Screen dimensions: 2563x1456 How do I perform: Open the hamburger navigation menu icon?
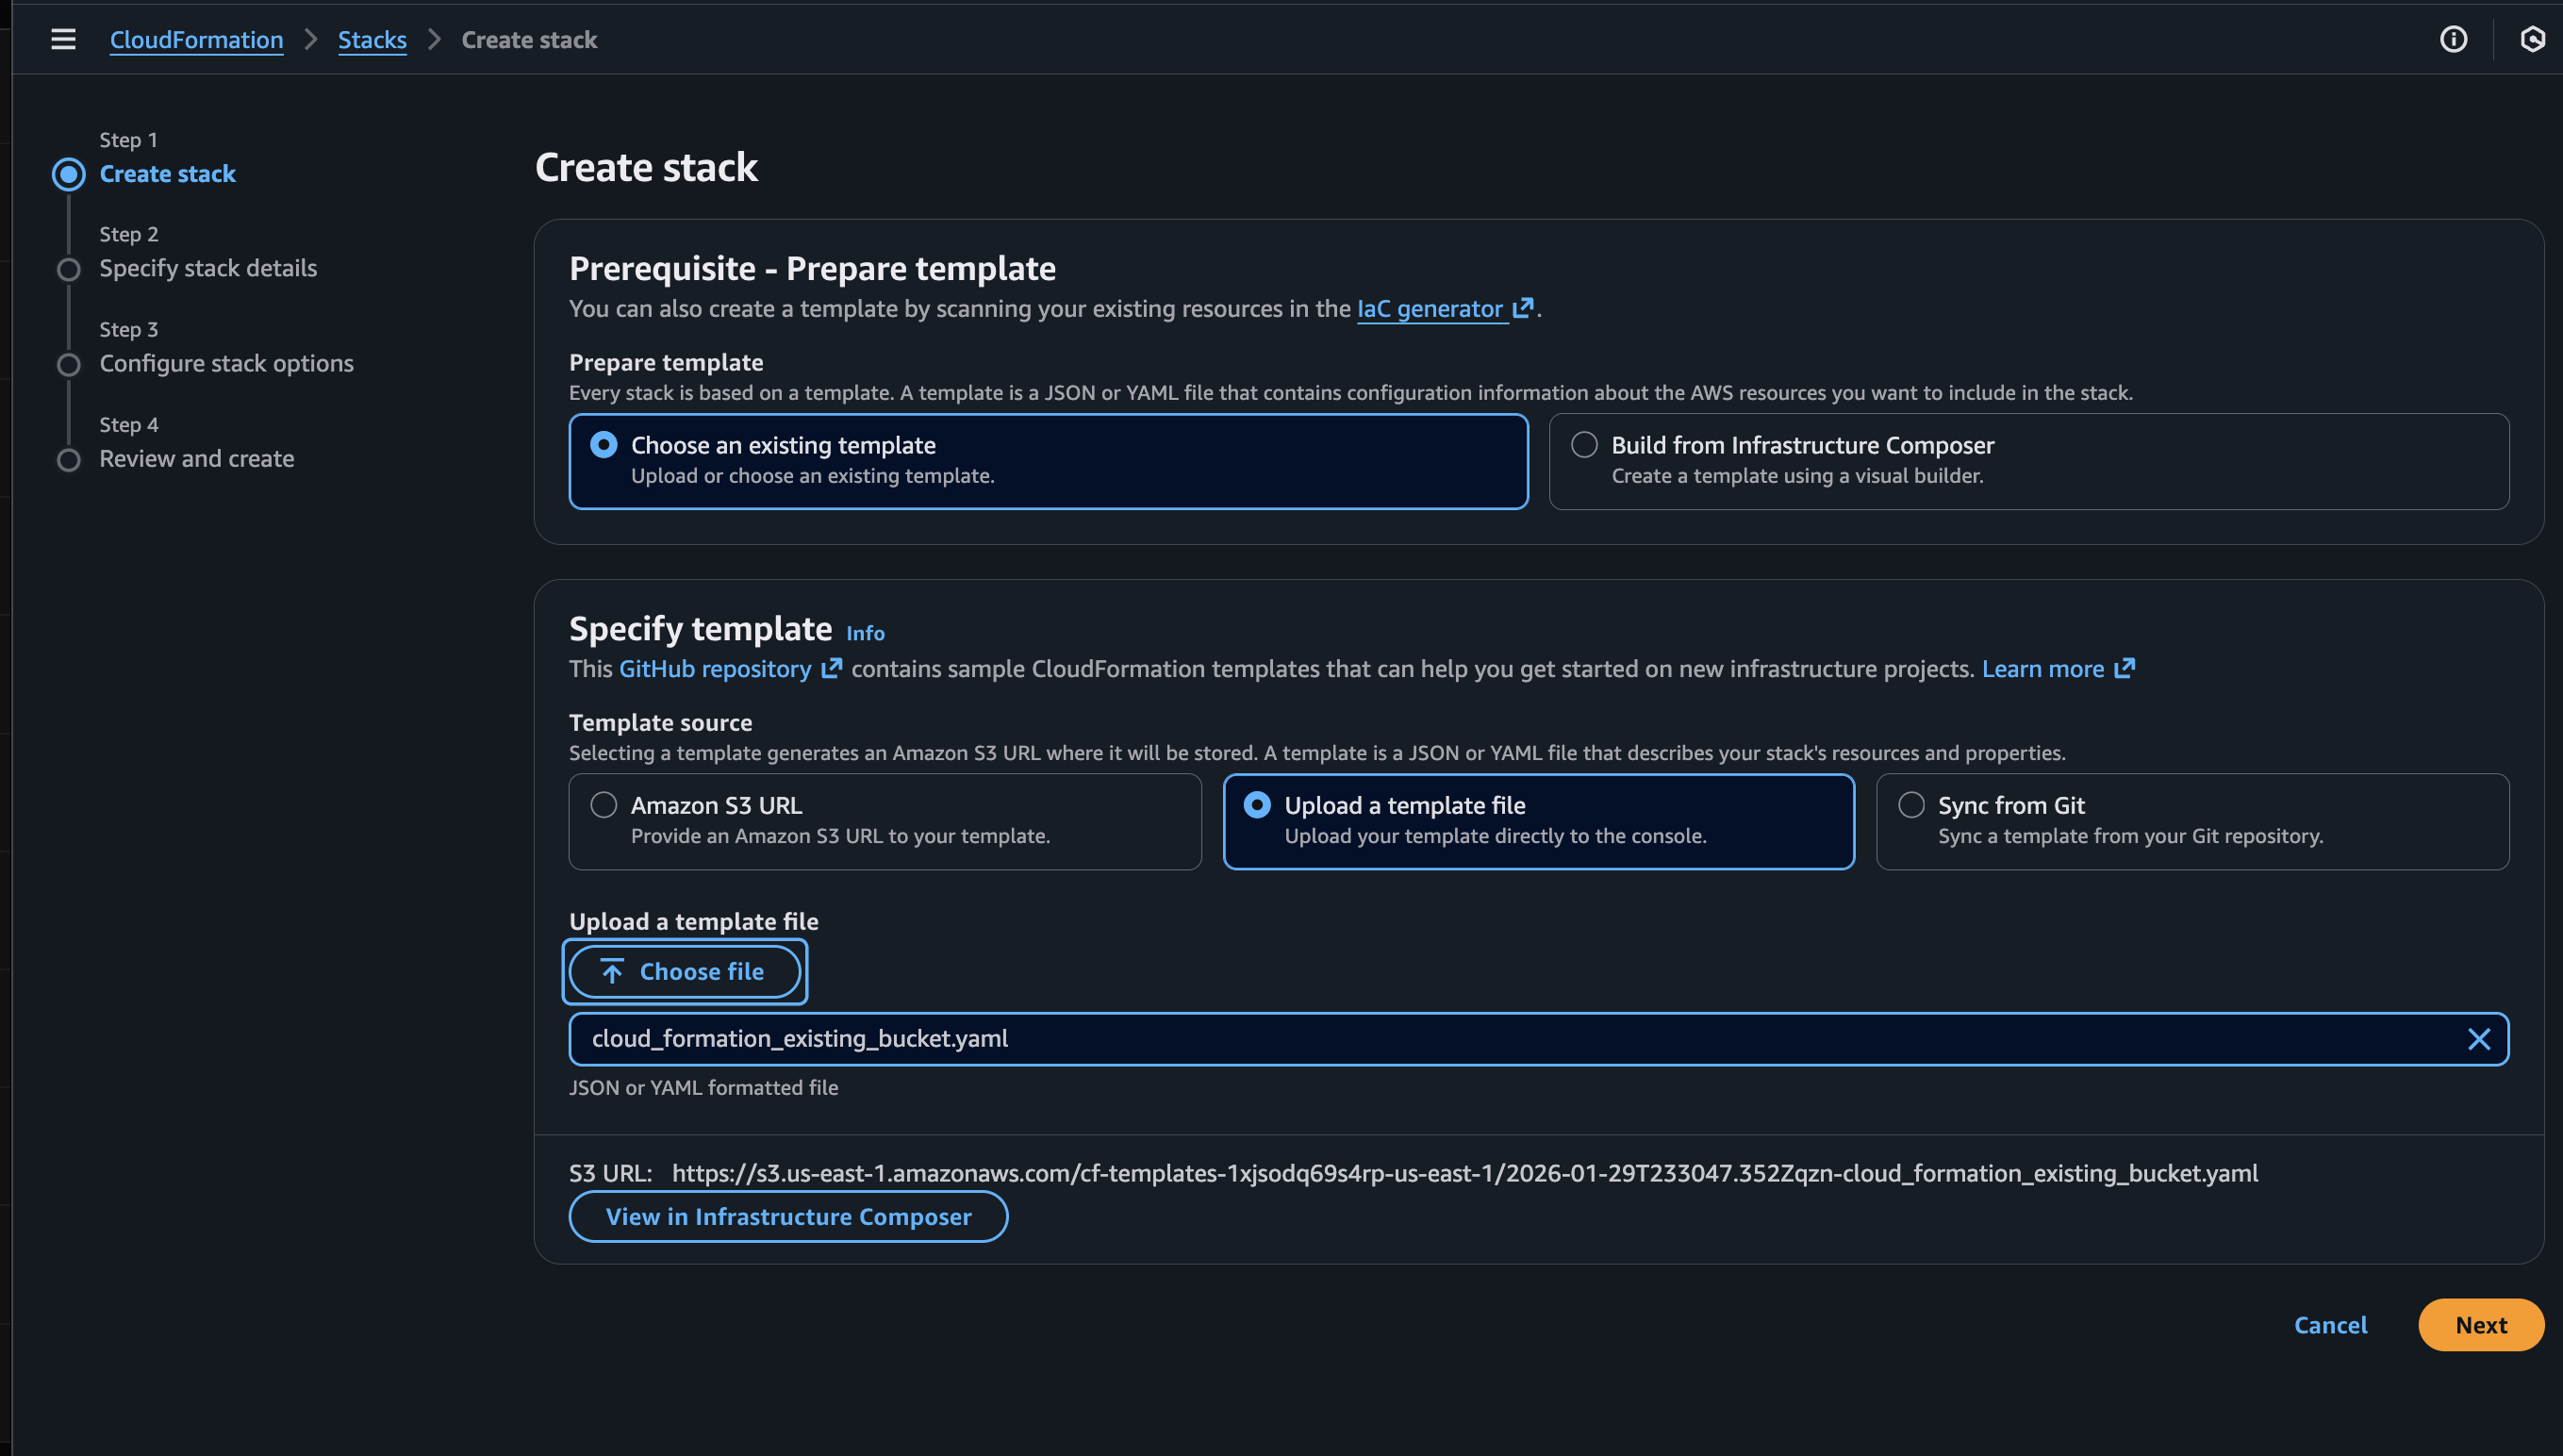[x=63, y=39]
